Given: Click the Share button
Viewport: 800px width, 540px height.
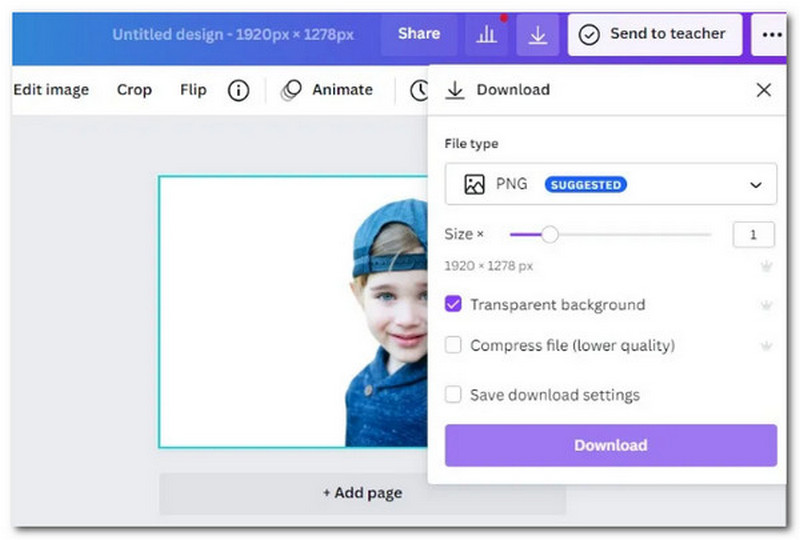Looking at the screenshot, I should tap(418, 34).
